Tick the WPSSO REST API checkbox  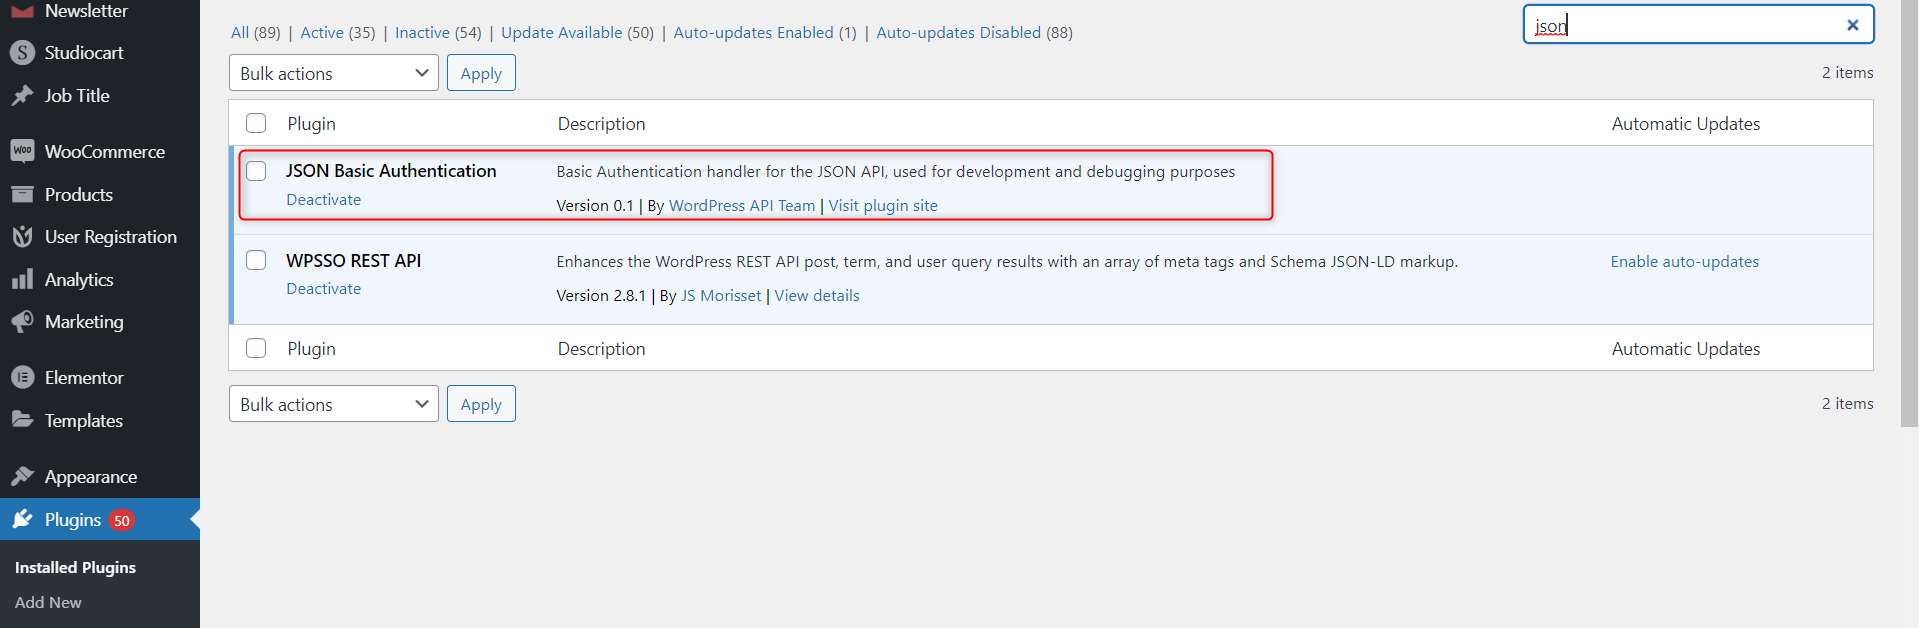256,260
